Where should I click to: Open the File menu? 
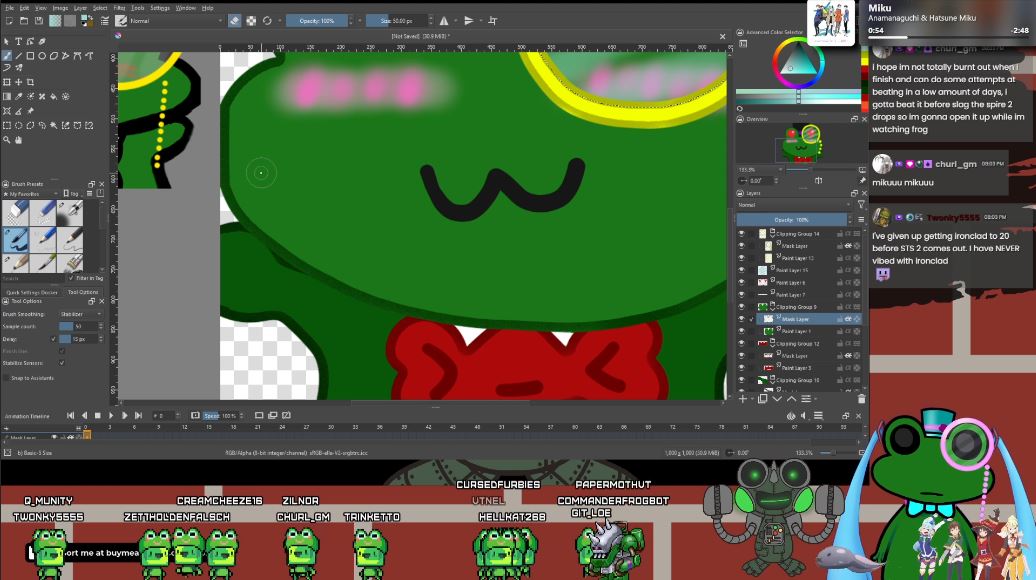point(7,8)
